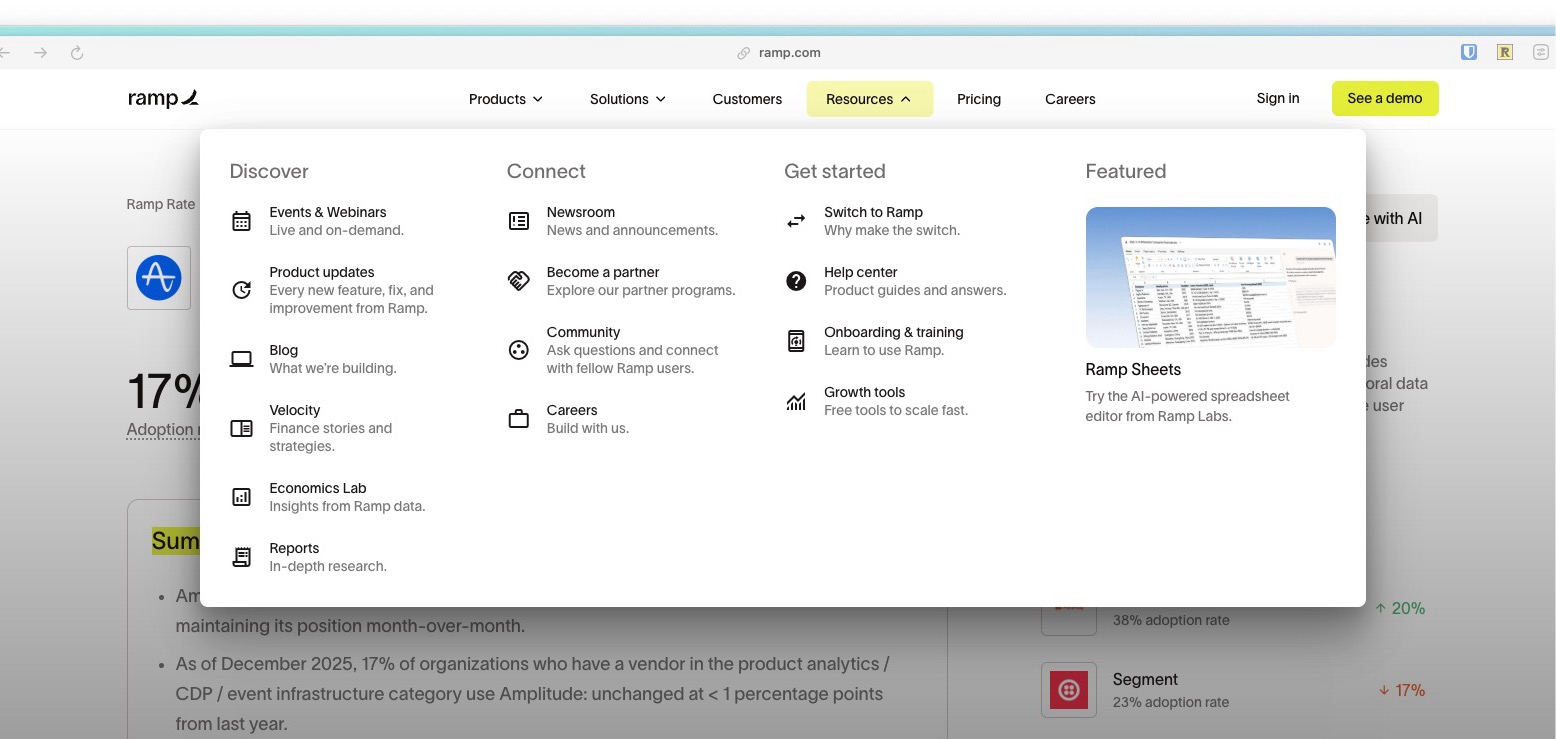
Task: Click the Become a partner handshake icon
Action: [x=518, y=281]
